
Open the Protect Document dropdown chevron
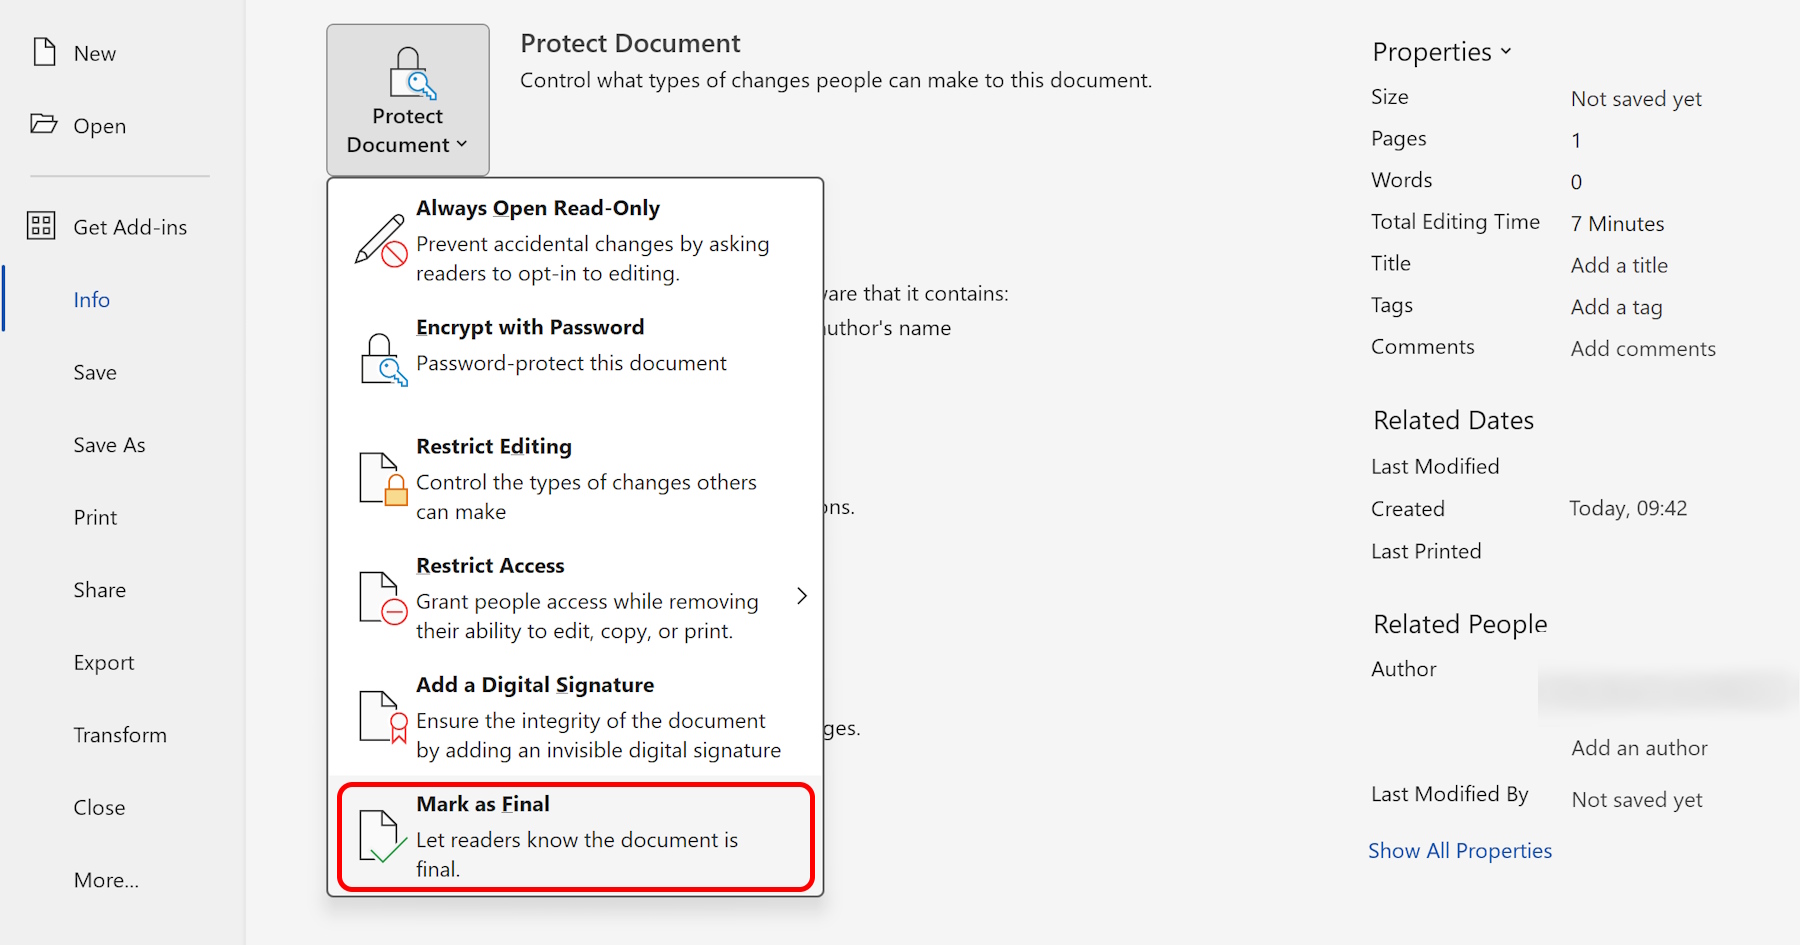click(x=461, y=144)
